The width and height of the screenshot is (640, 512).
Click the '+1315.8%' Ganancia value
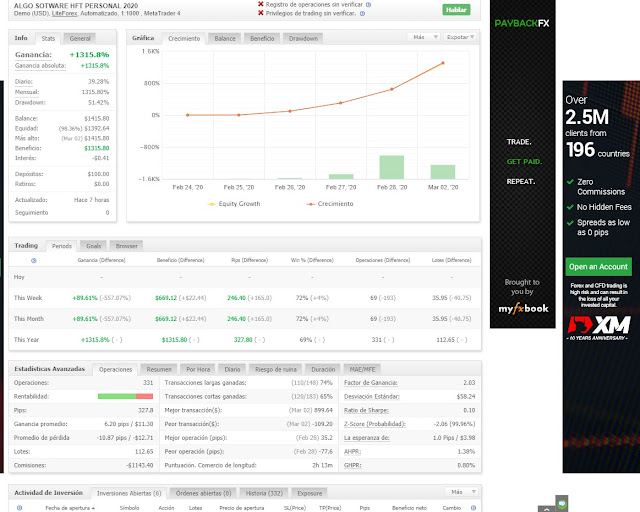coord(89,55)
